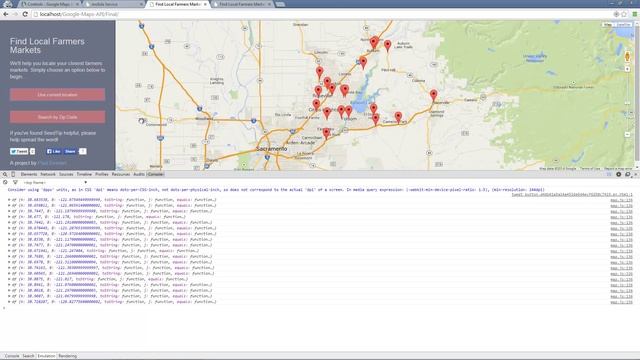The width and height of the screenshot is (640, 360).
Task: Click the map pin near Auburn Lake Trails
Action: [x=387, y=45]
